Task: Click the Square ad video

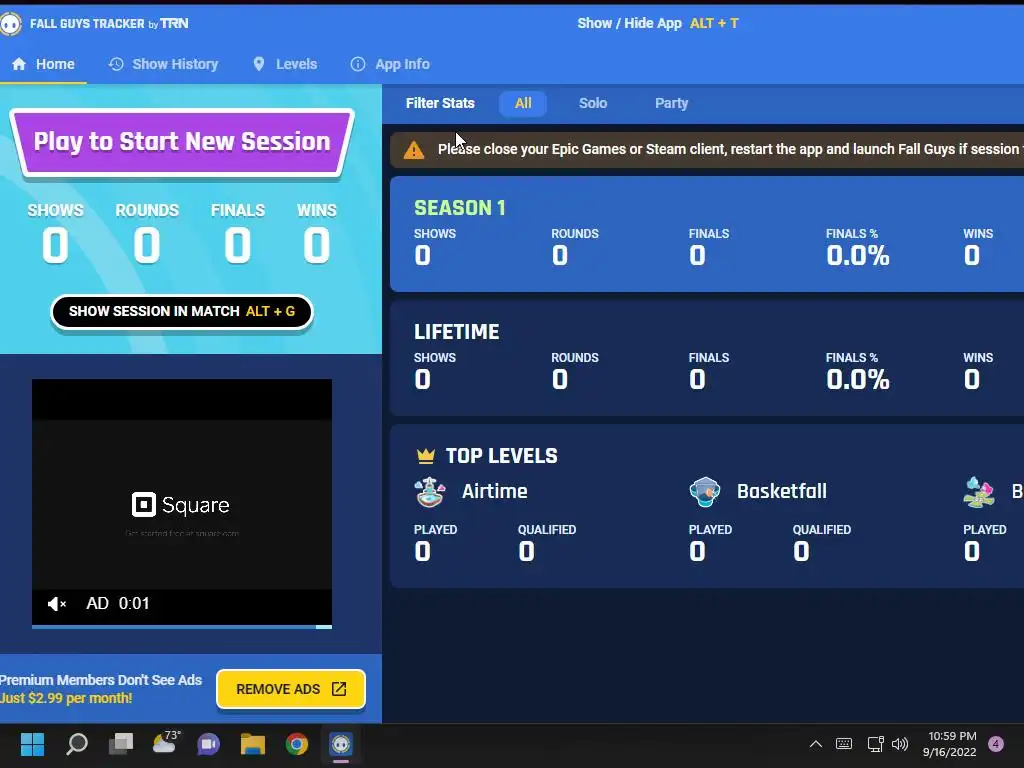Action: [x=182, y=504]
